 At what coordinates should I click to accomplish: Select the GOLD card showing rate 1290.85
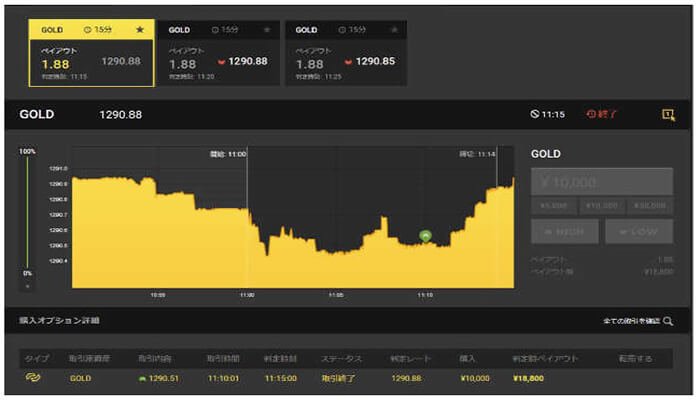click(x=345, y=53)
